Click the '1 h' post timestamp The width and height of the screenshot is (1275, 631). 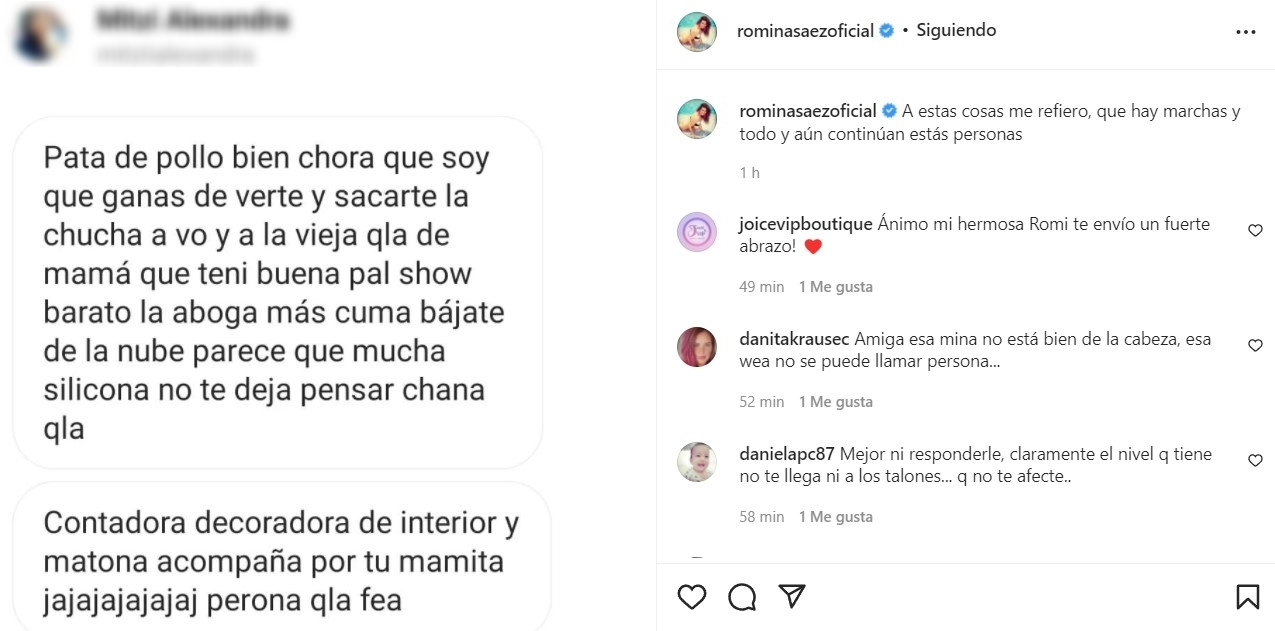coord(750,173)
